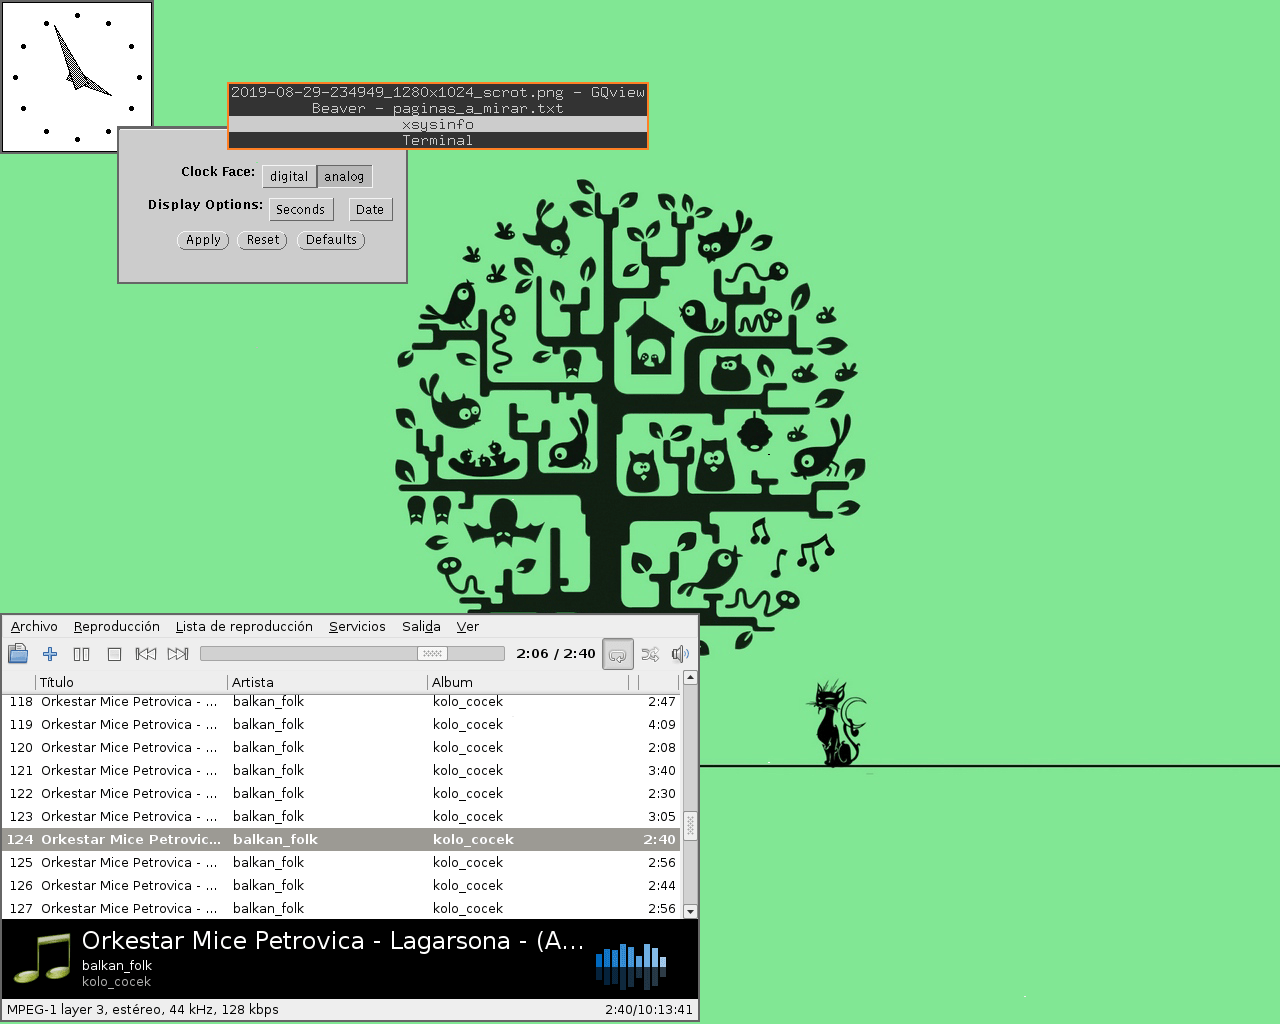Click the Defaults button
The image size is (1280, 1024).
(x=331, y=240)
